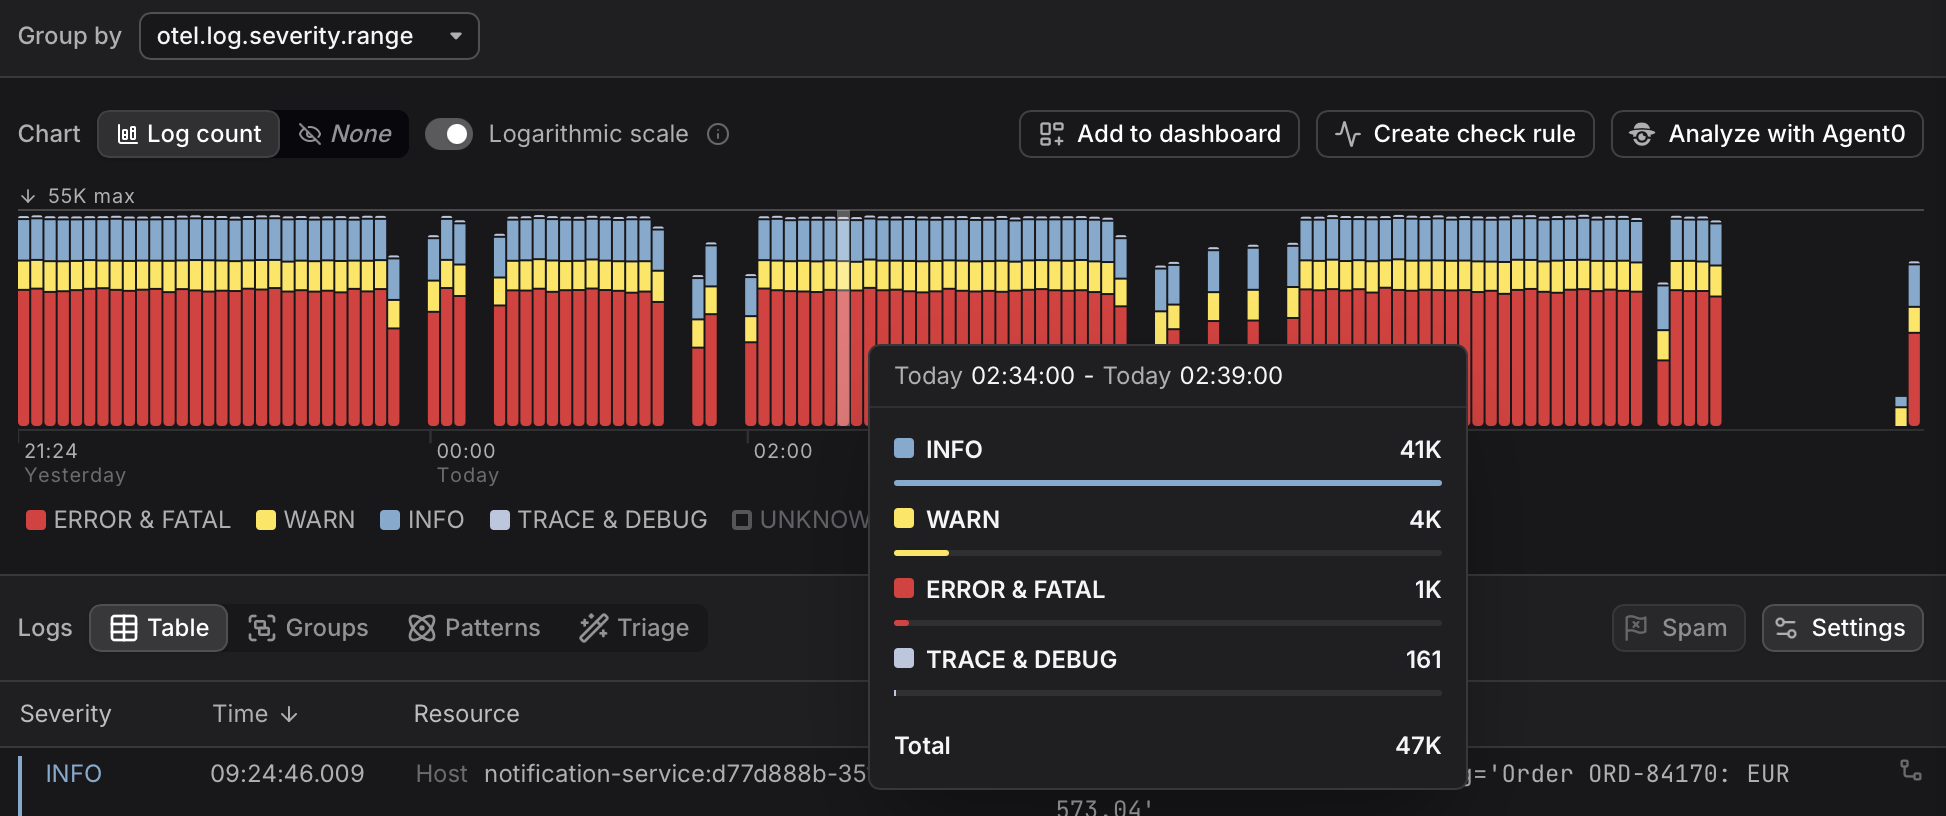Open the Triage view
Image resolution: width=1946 pixels, height=816 pixels.
pos(634,628)
